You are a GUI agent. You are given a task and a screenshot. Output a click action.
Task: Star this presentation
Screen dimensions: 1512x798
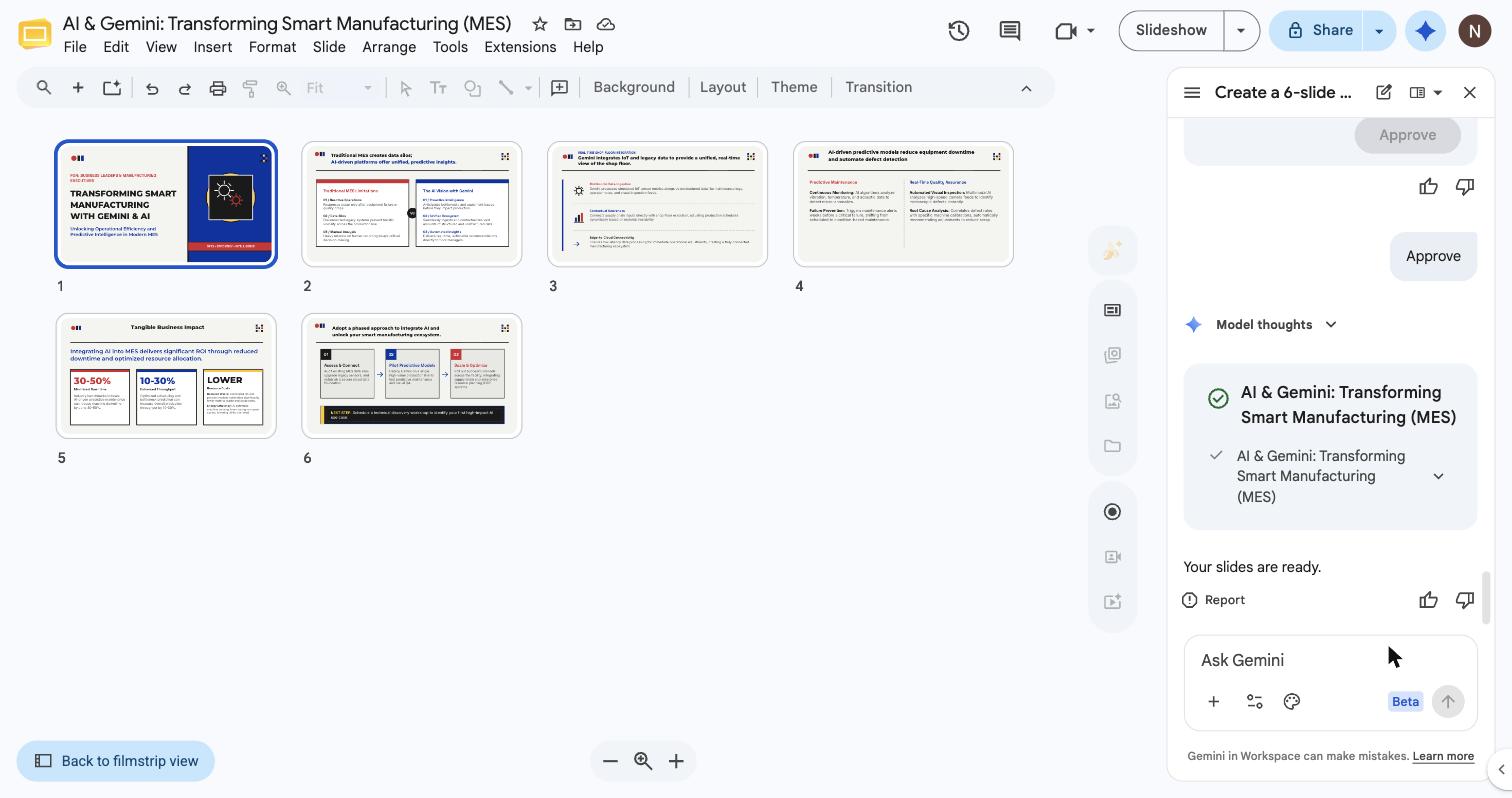[x=539, y=24]
